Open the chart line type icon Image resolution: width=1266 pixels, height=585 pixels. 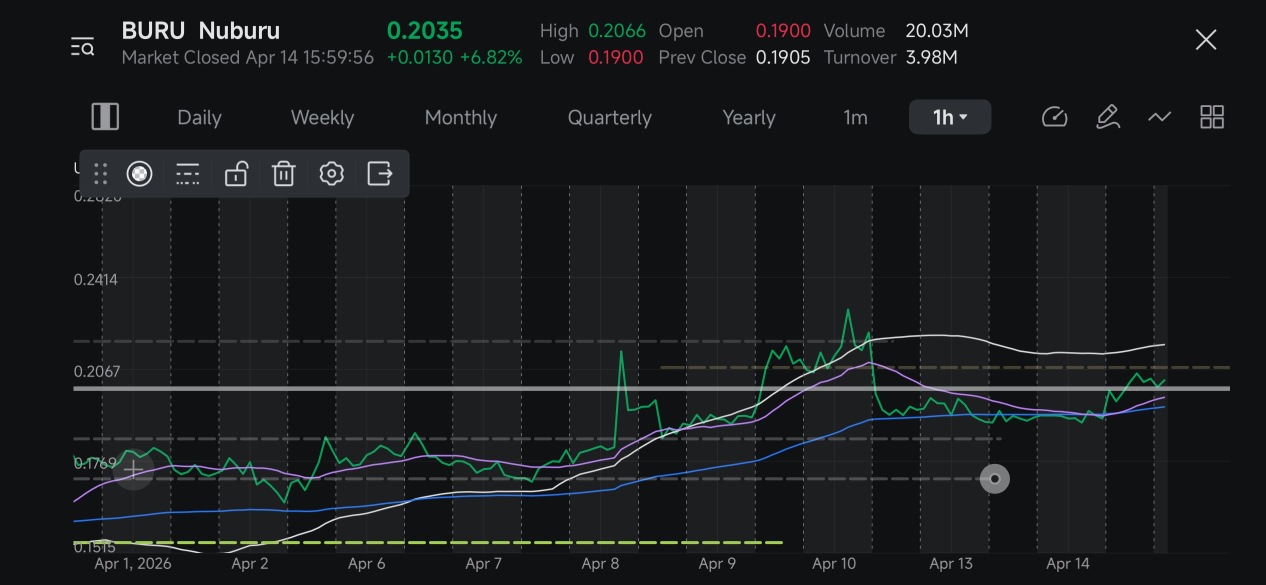(1159, 117)
